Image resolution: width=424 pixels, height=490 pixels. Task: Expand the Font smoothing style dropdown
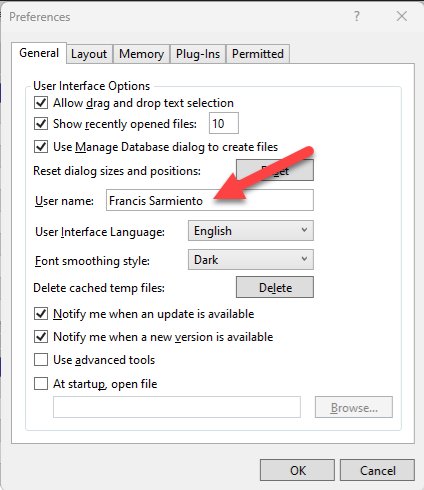[251, 260]
